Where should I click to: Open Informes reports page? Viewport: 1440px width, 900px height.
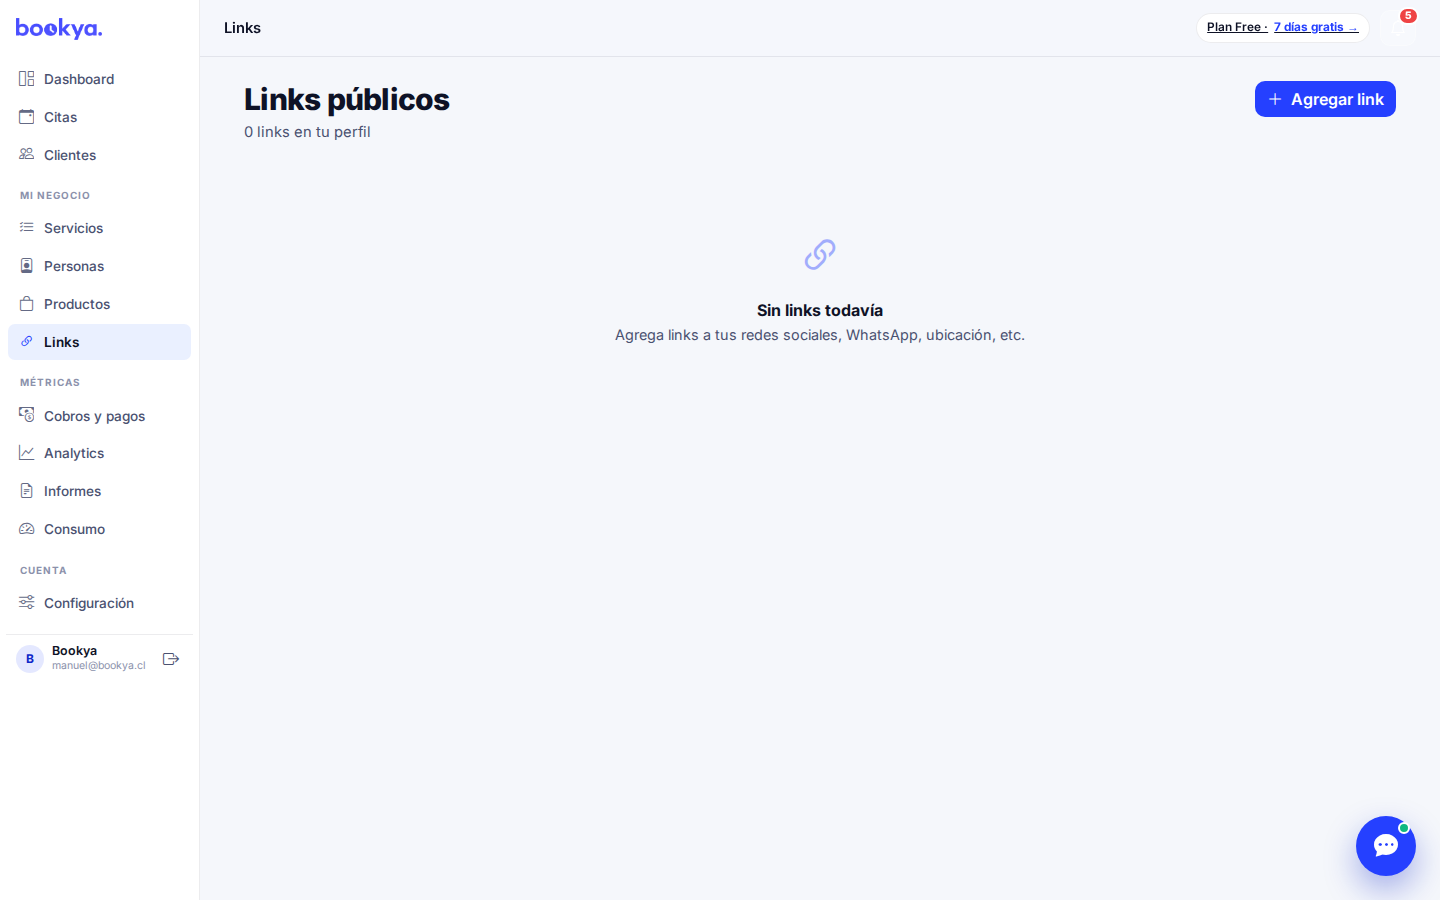pyautogui.click(x=99, y=491)
